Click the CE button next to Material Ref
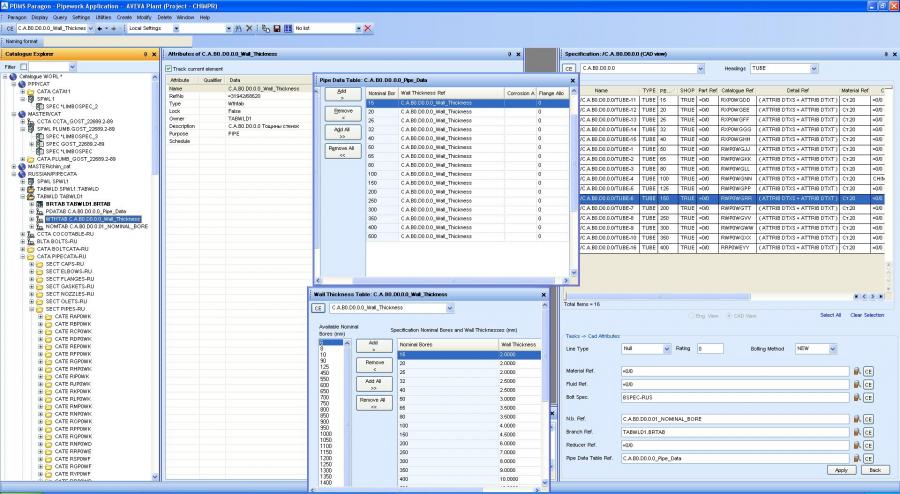The height and width of the screenshot is (494, 900). pyautogui.click(x=868, y=372)
